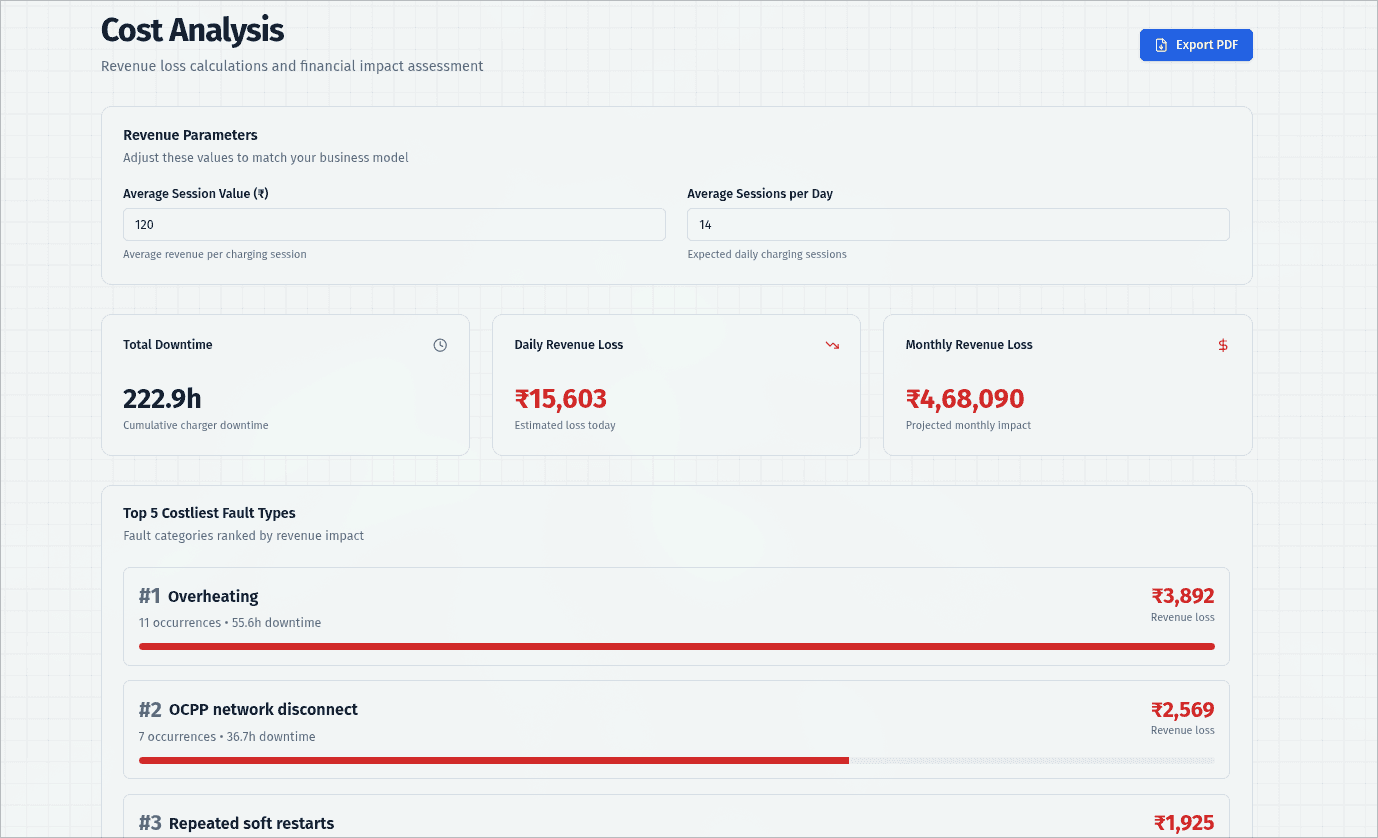The width and height of the screenshot is (1378, 838).
Task: Click the trending-down icon on Daily Revenue Loss
Action: (832, 345)
